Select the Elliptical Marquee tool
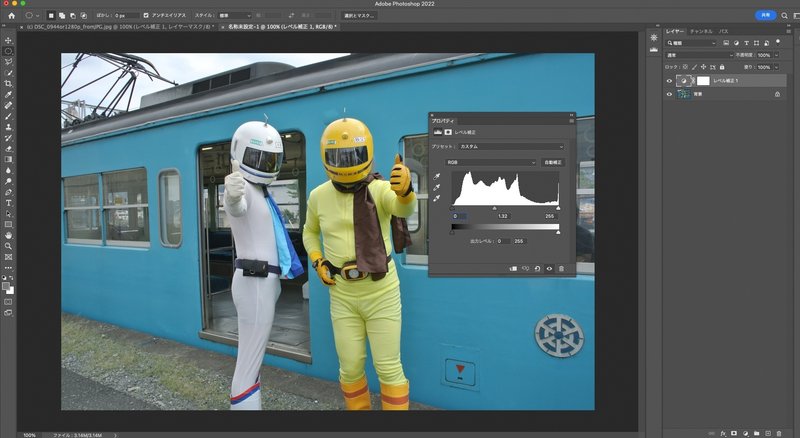This screenshot has width=800, height=438. (8, 51)
